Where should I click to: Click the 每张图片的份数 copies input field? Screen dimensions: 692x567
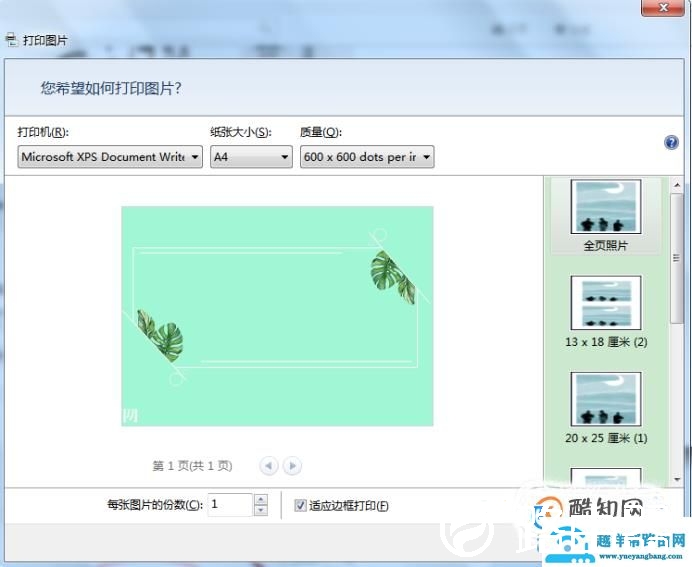[x=230, y=505]
